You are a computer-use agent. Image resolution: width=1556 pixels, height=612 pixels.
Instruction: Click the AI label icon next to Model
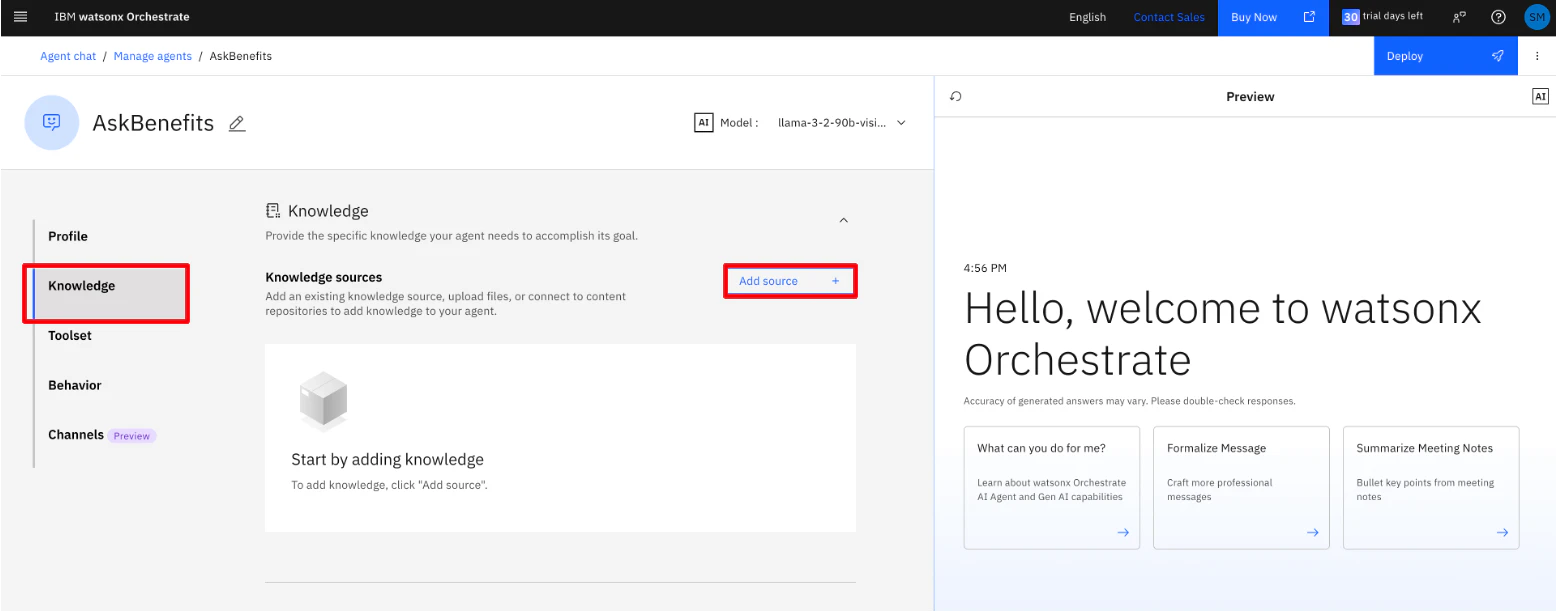tap(704, 122)
